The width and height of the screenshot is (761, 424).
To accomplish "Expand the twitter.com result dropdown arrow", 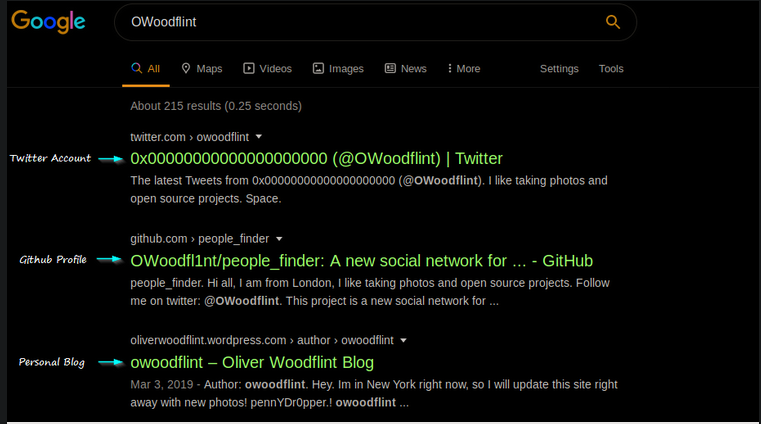I will pos(258,136).
